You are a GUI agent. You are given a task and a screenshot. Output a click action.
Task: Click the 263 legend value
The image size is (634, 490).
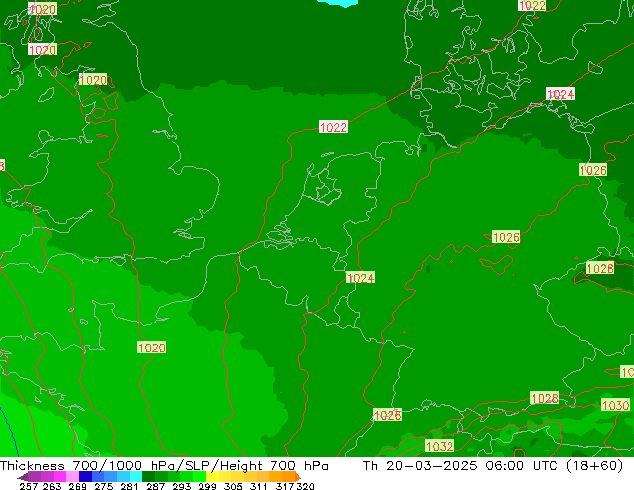point(52,486)
